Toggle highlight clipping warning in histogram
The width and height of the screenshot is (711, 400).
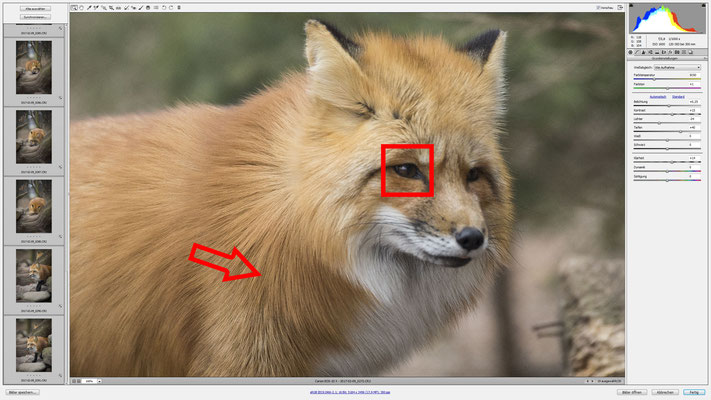tap(704, 5)
